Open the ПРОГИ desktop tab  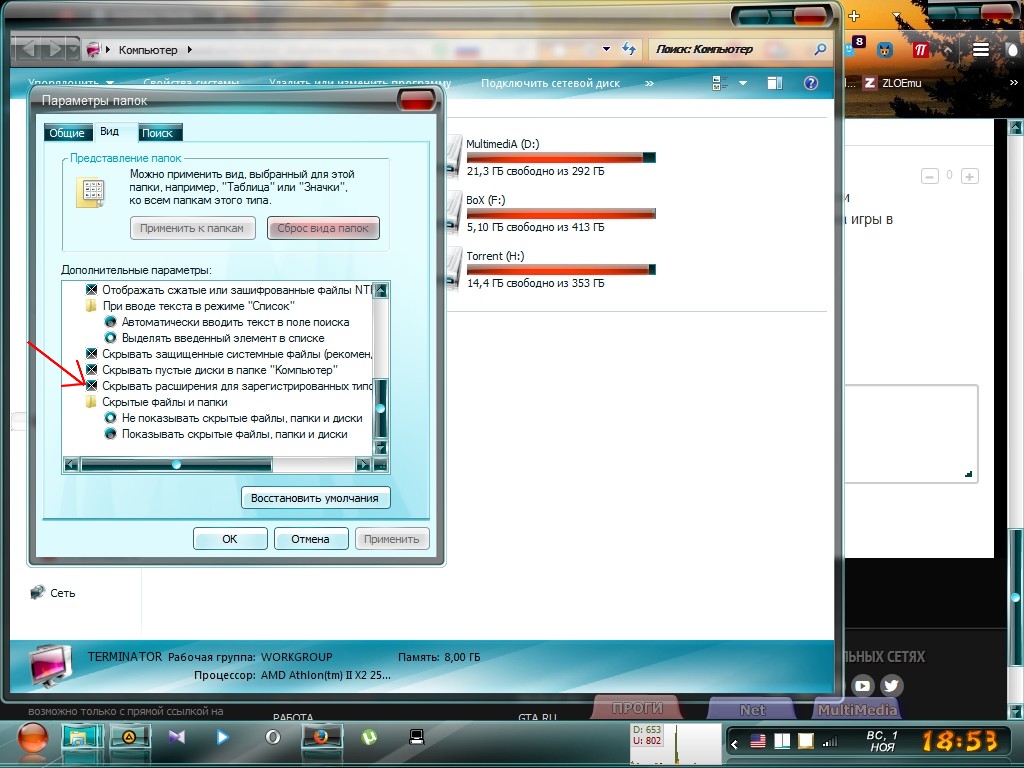pyautogui.click(x=637, y=708)
